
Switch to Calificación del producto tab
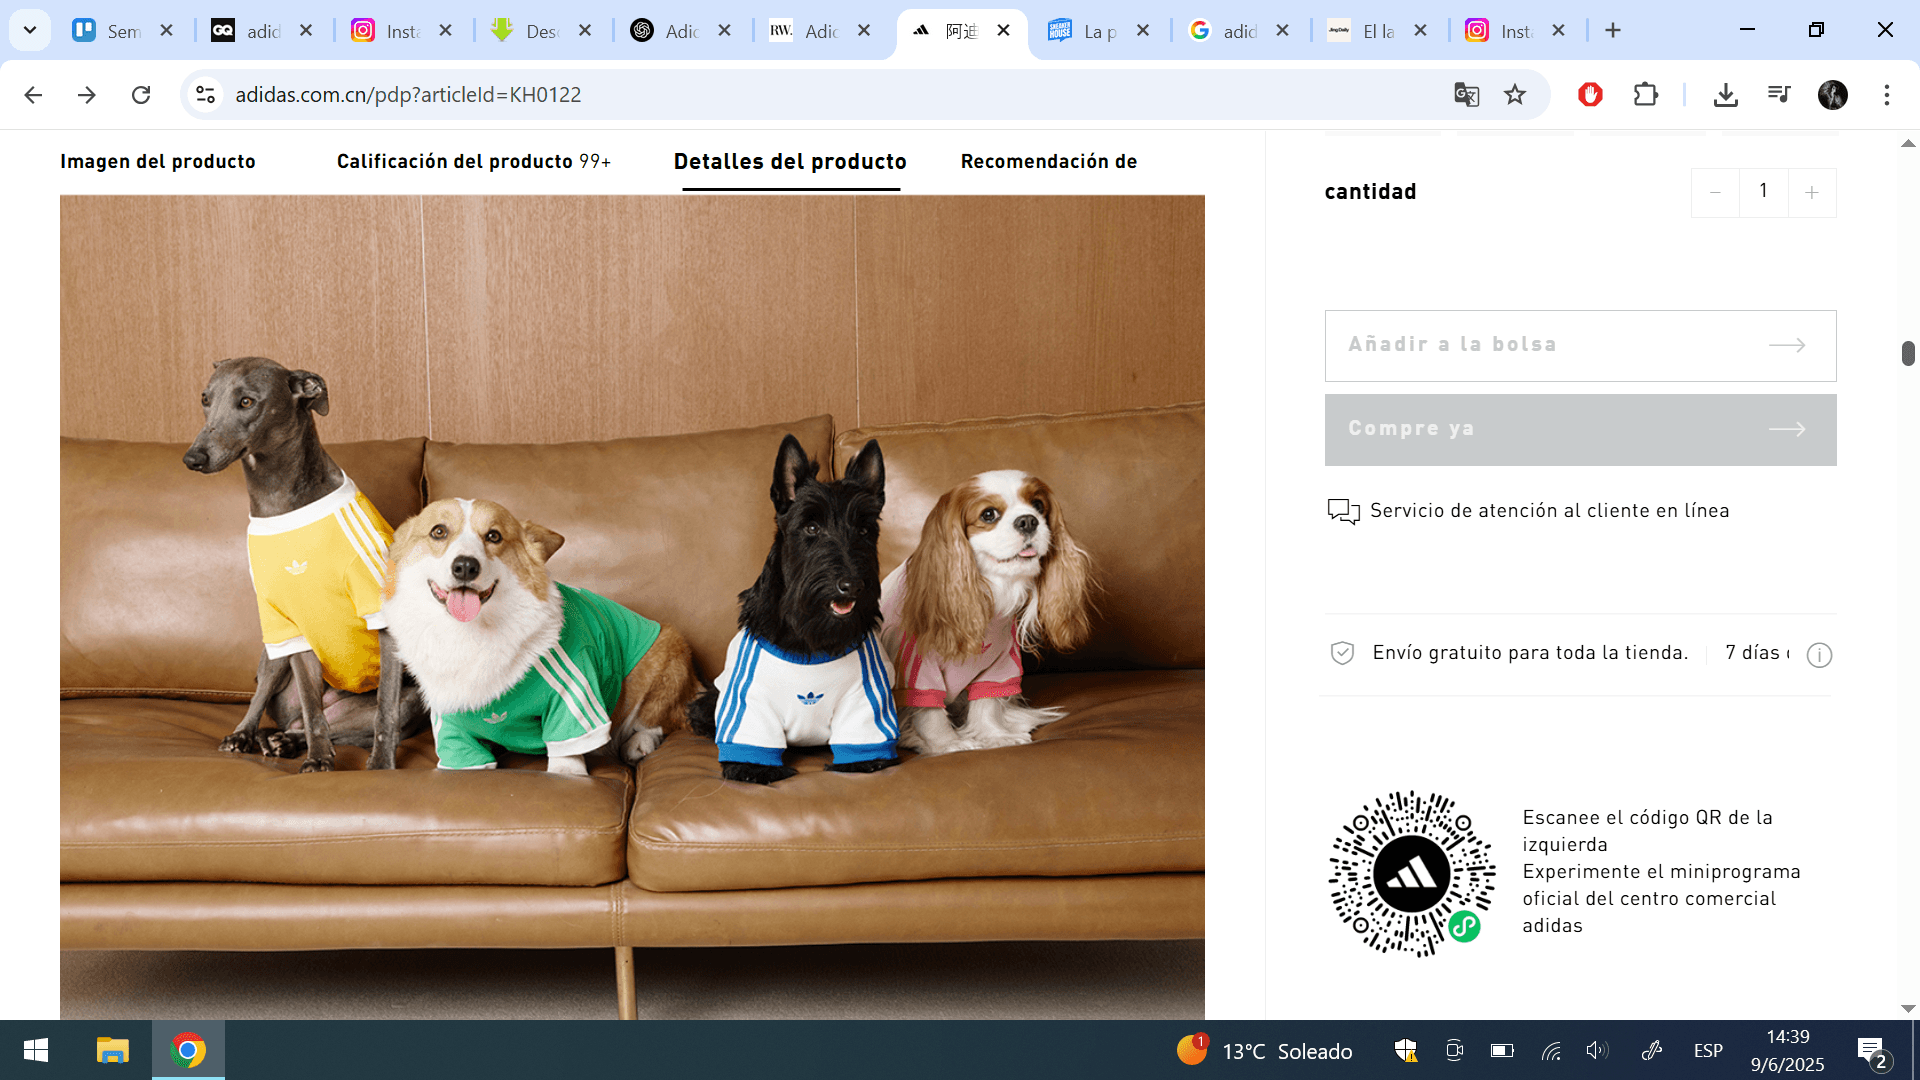(x=473, y=162)
